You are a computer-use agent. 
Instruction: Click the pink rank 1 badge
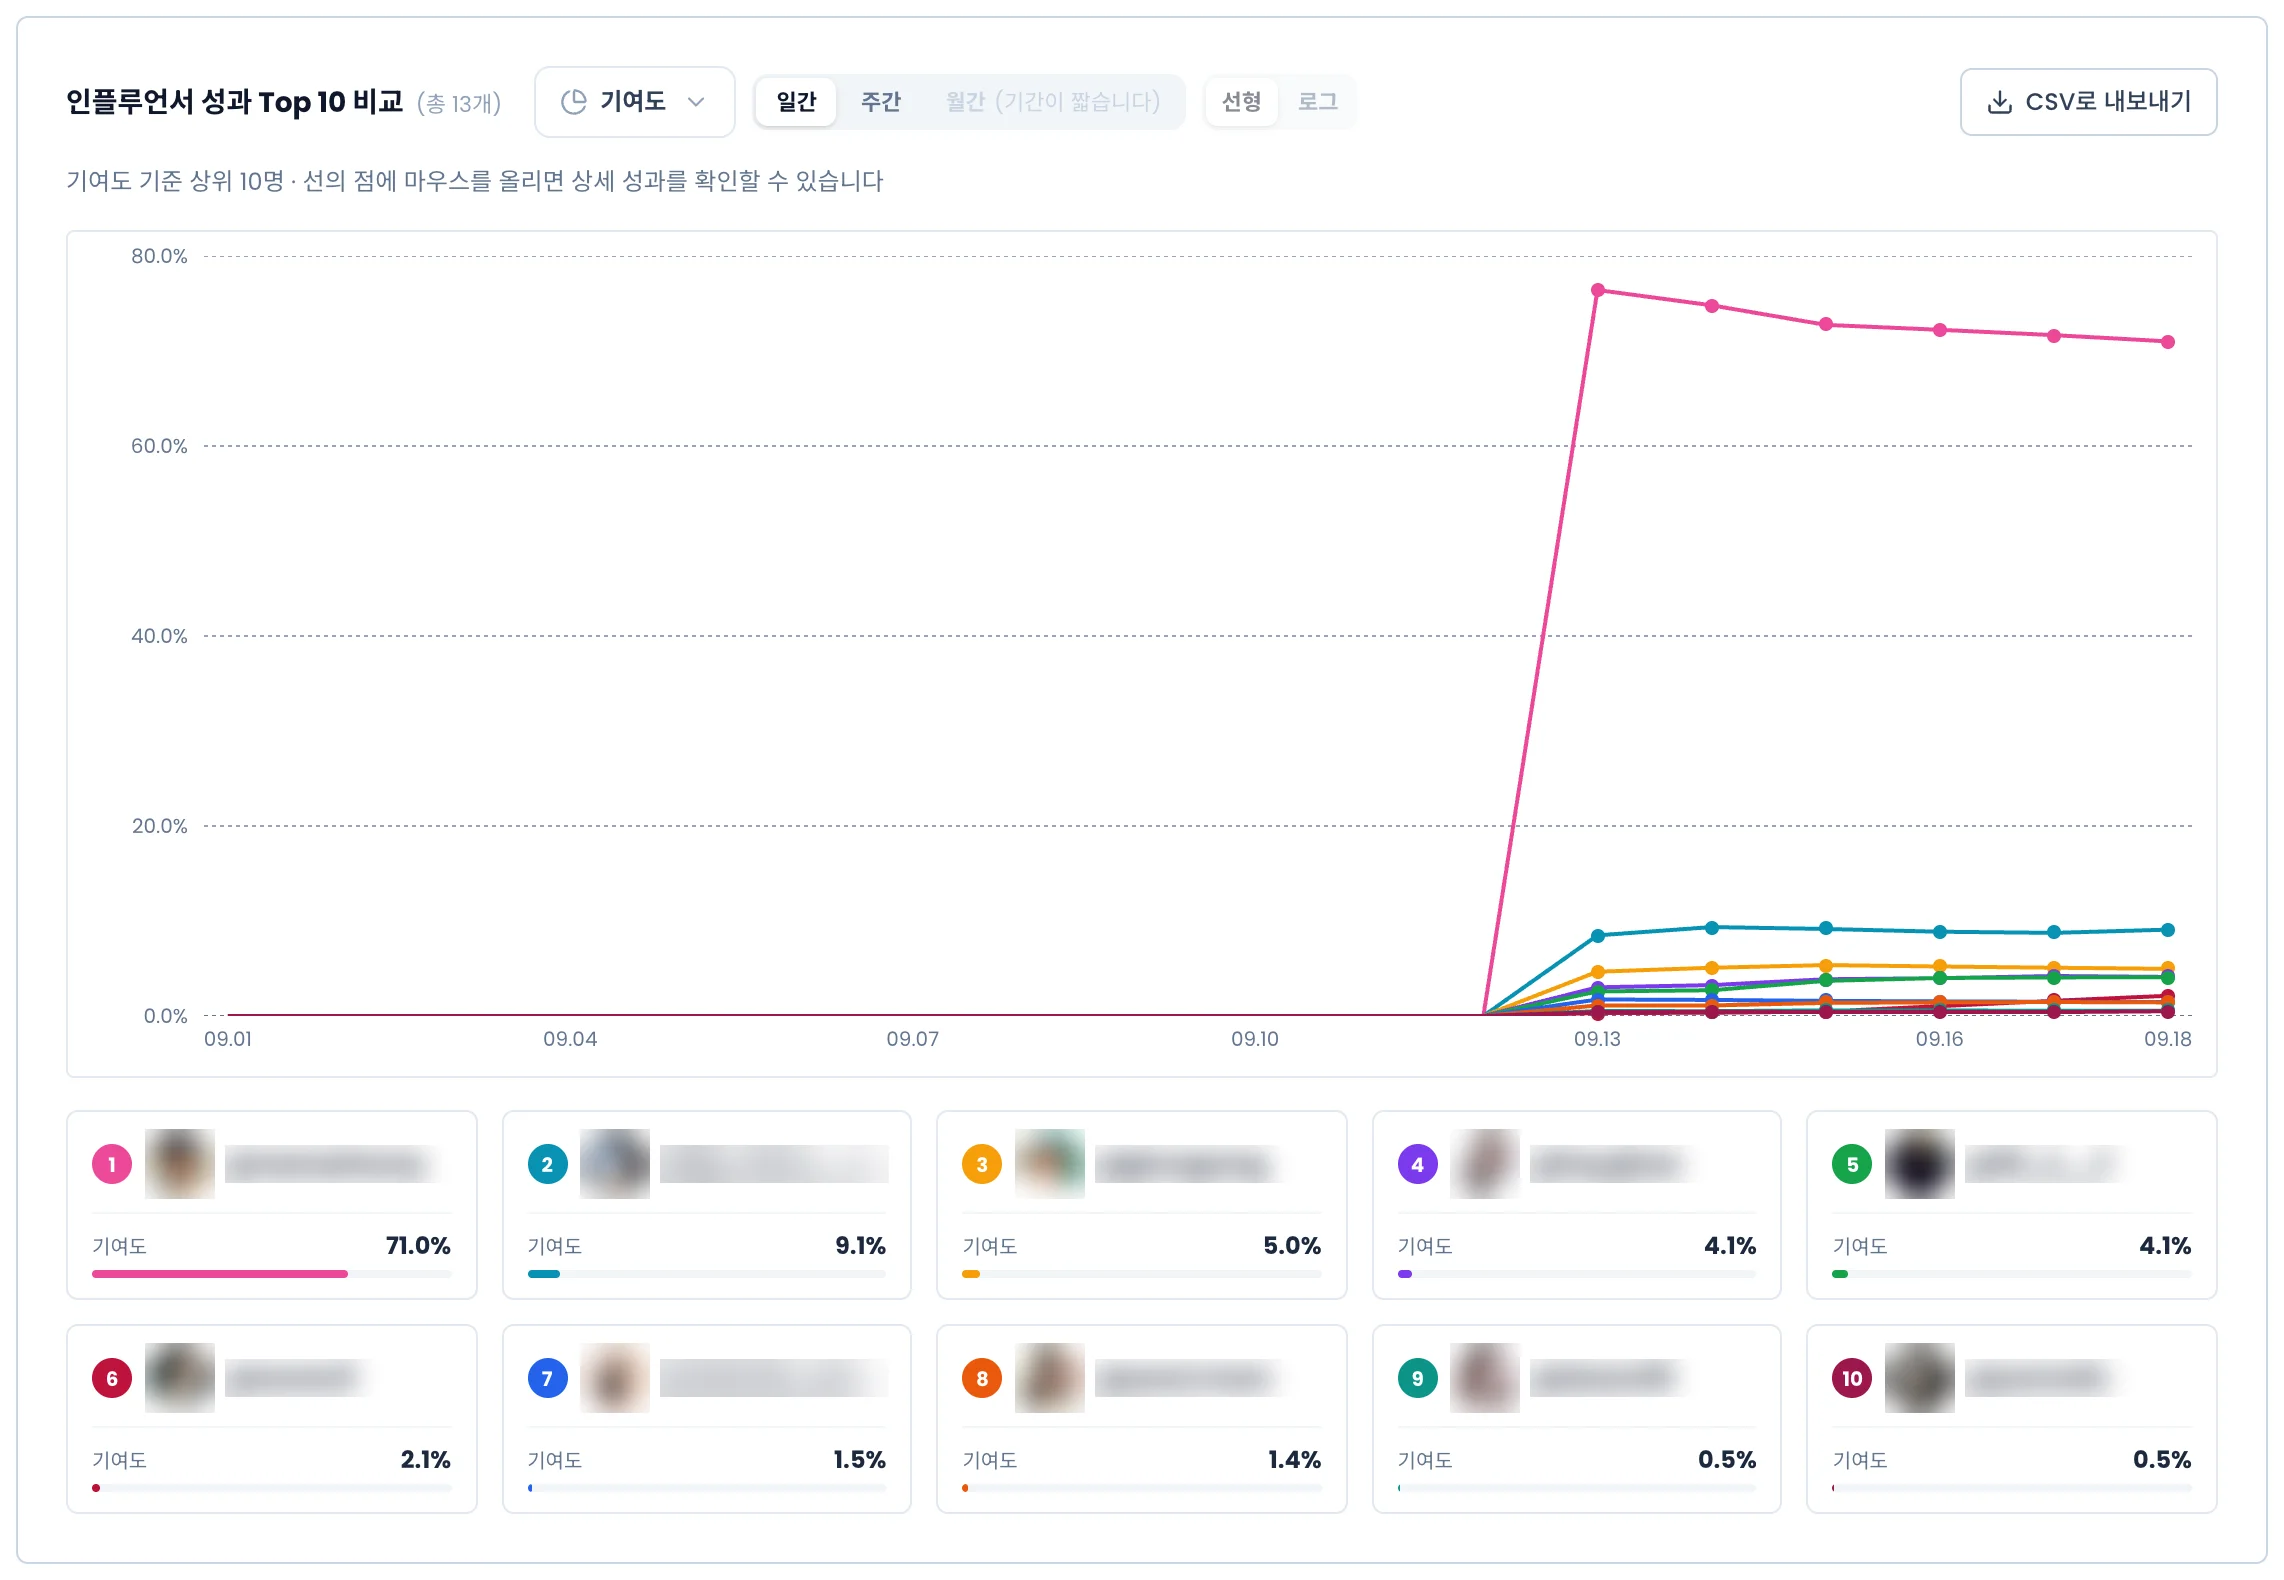112,1164
